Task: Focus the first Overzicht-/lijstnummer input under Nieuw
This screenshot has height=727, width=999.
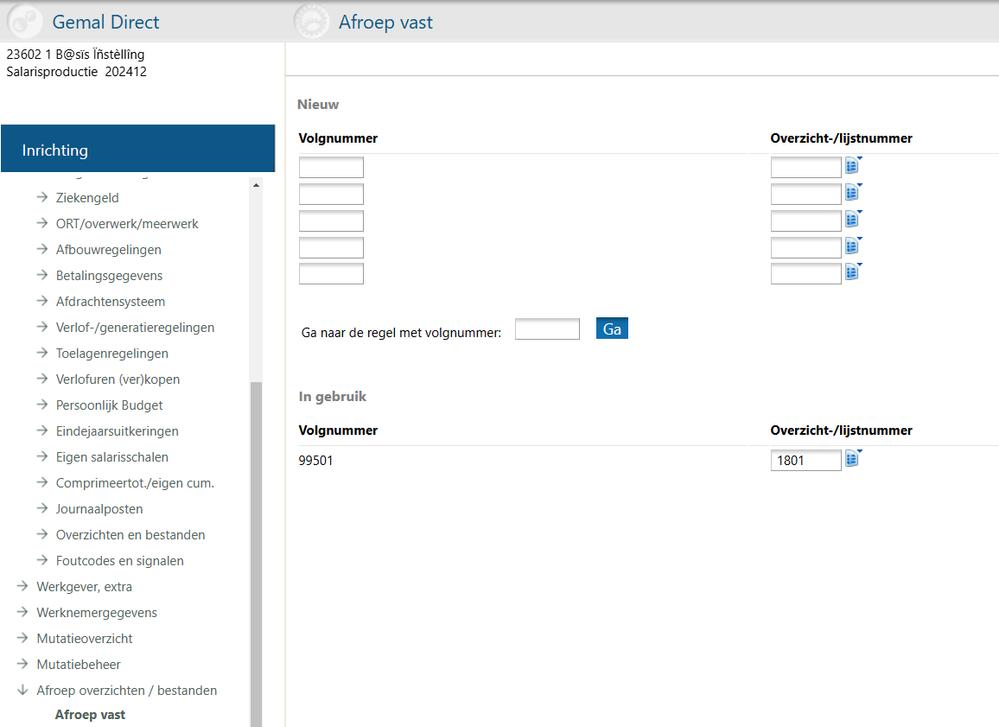Action: [806, 168]
